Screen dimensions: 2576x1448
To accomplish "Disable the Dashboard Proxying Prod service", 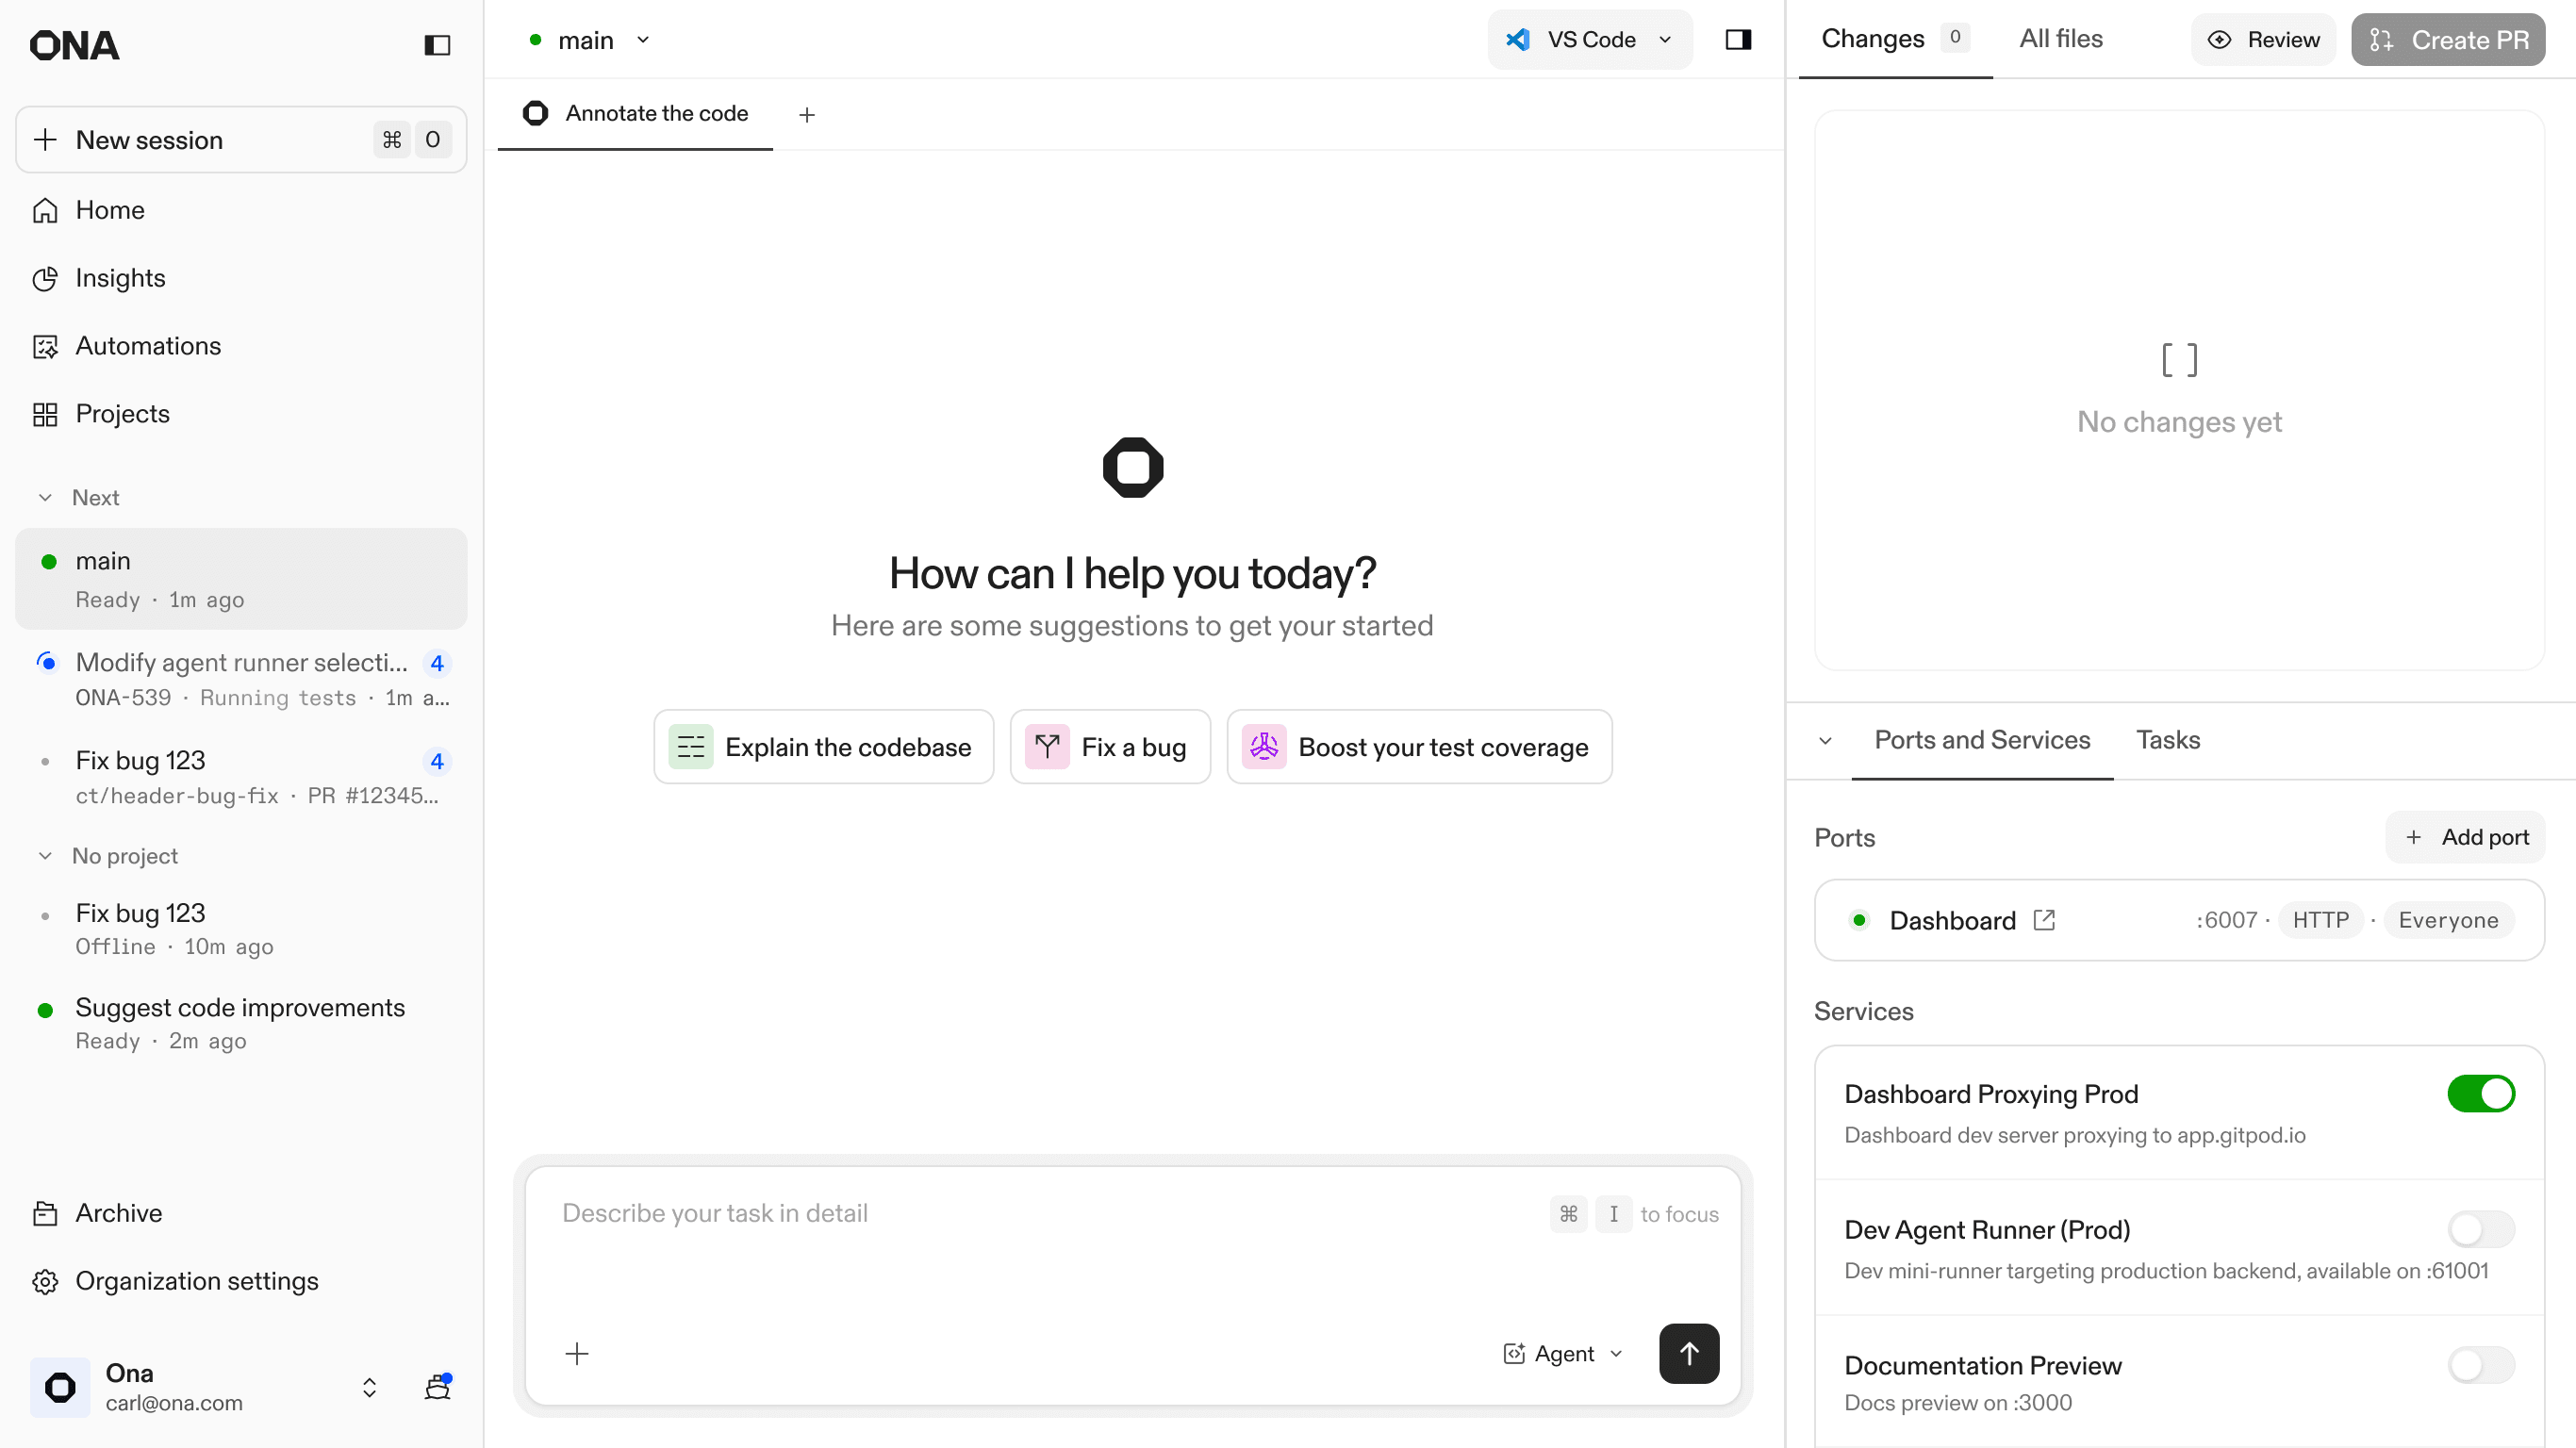I will [2481, 1093].
